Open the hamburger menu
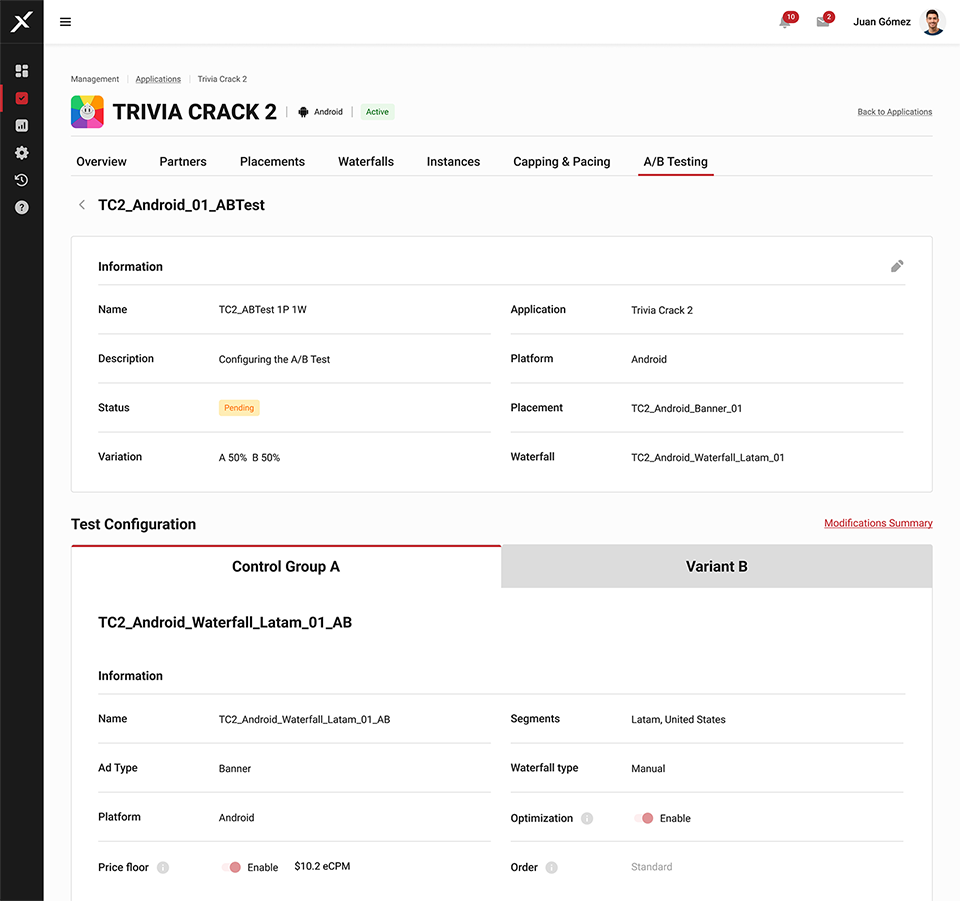960x901 pixels. tap(66, 22)
